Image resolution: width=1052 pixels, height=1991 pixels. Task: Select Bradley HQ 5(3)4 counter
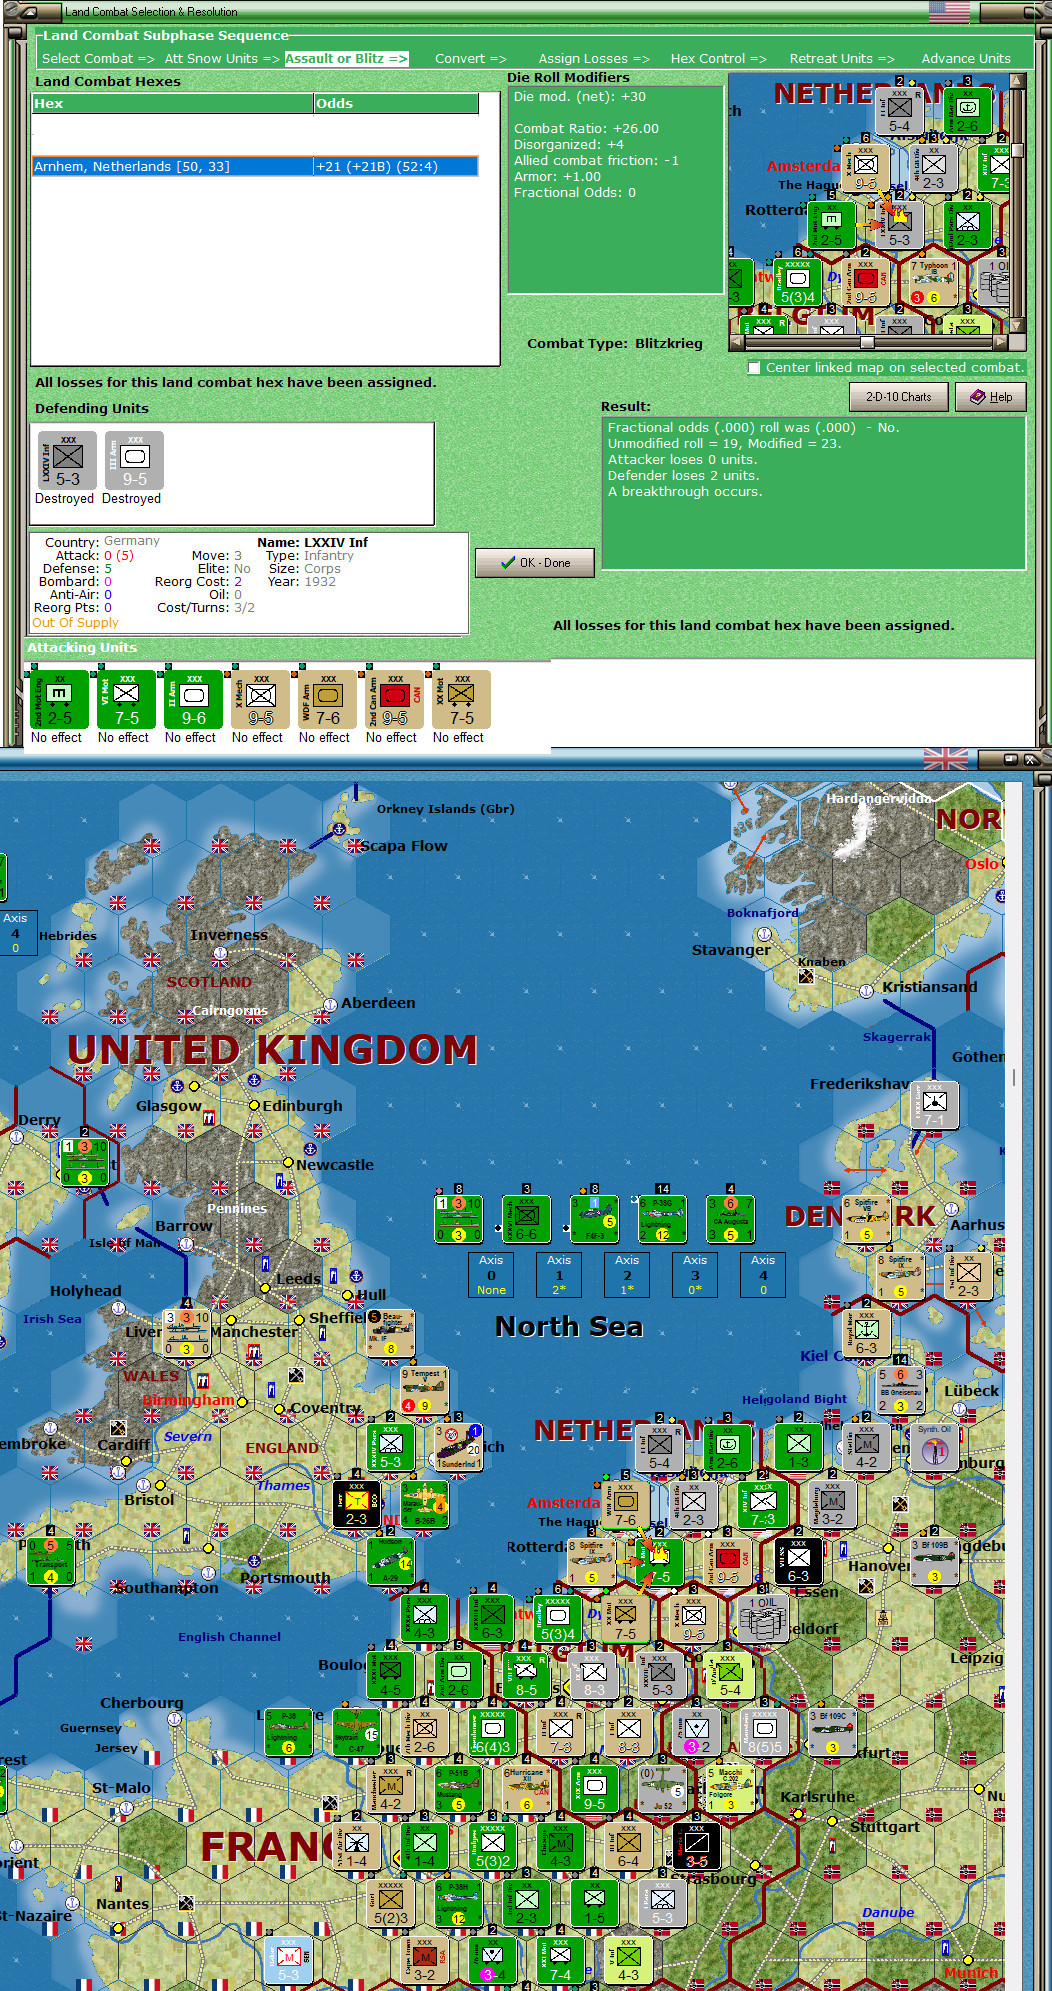559,1619
